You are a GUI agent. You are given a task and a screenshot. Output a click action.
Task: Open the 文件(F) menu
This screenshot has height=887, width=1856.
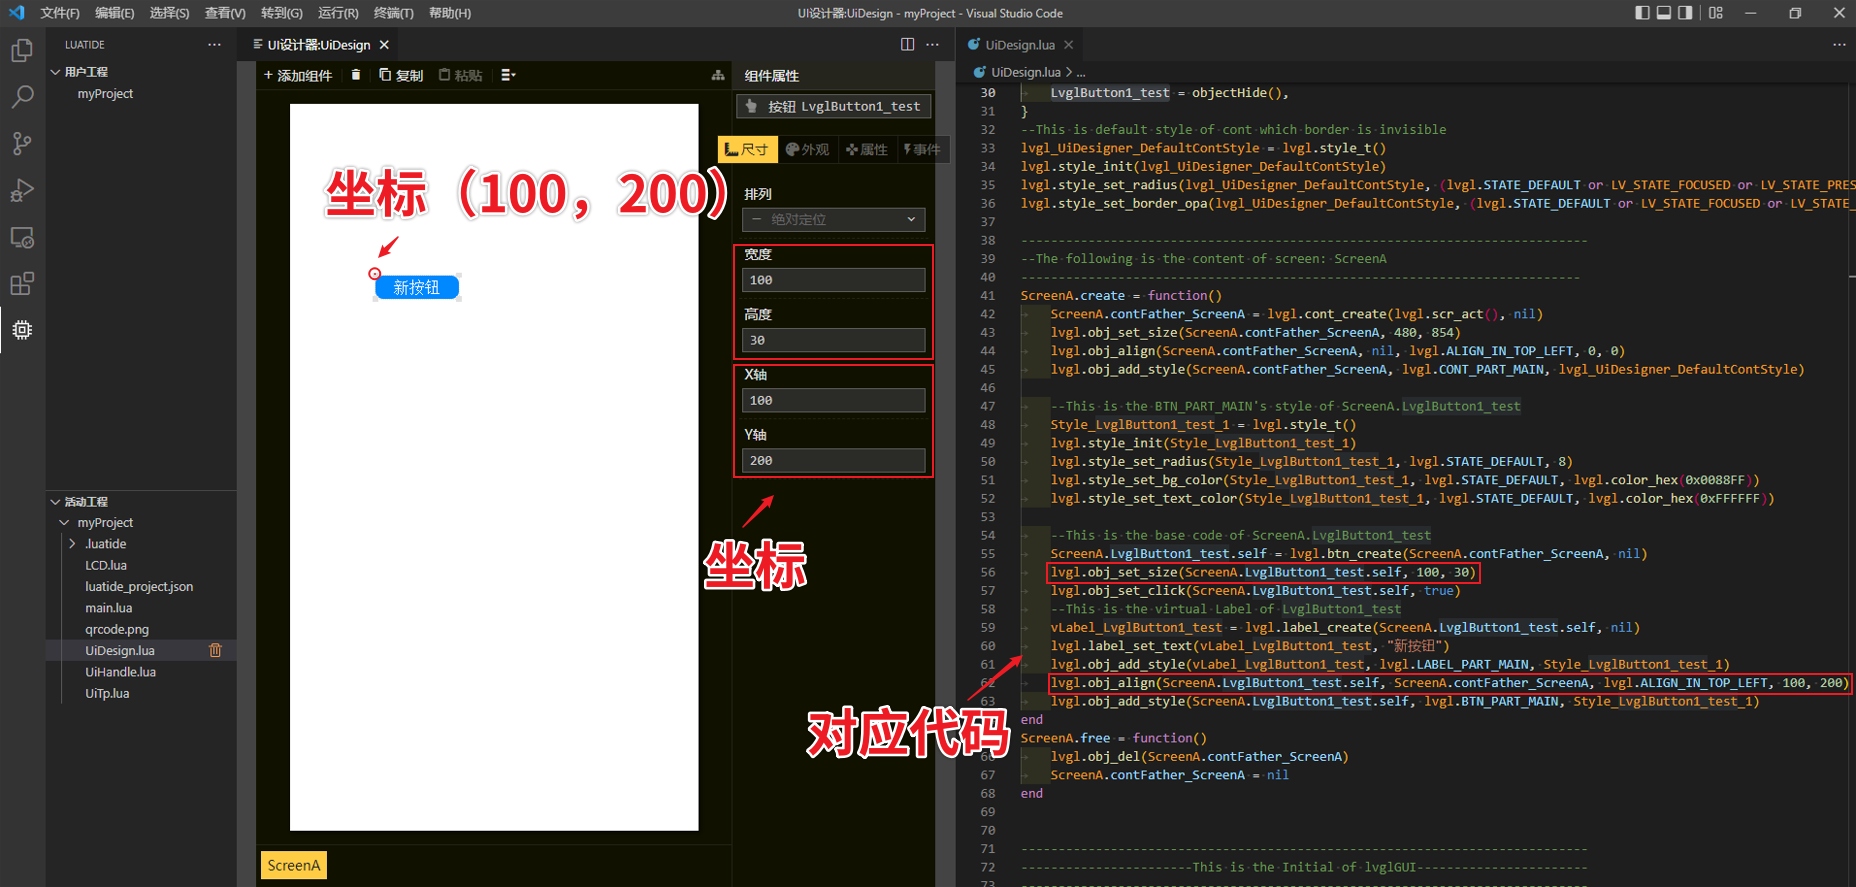[60, 13]
